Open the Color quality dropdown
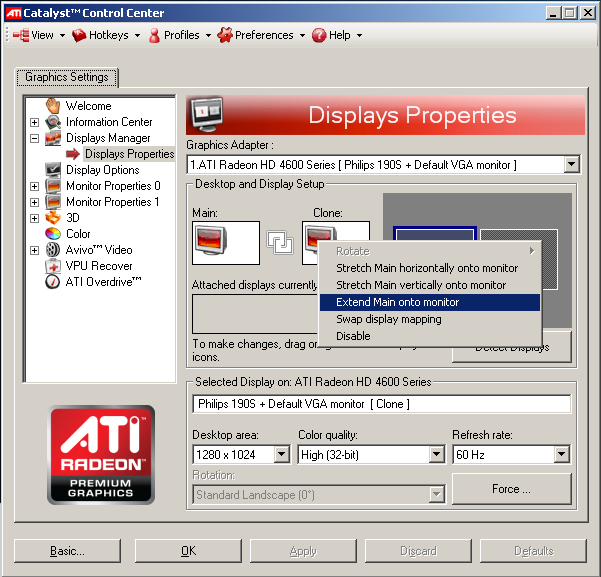The image size is (601, 577). (x=437, y=454)
